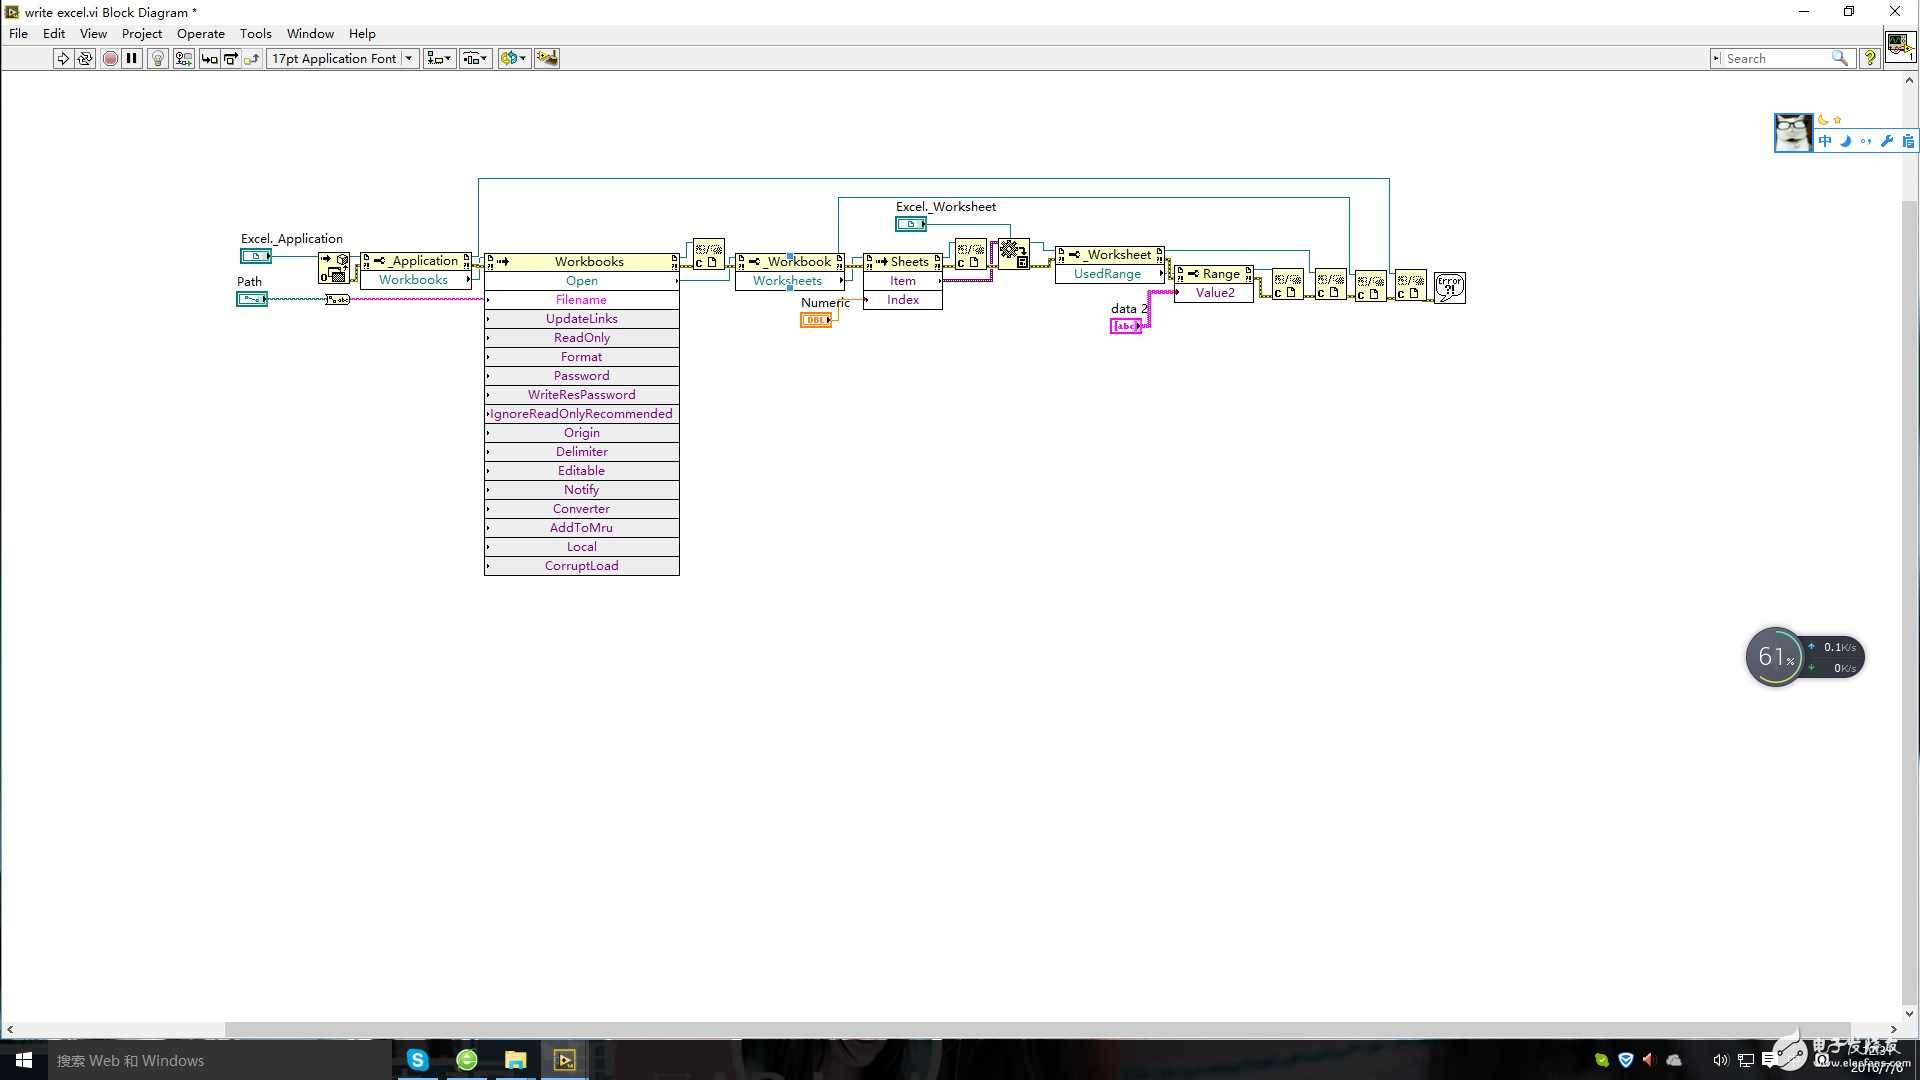Screen dimensions: 1920x1080
Task: Click the Step Into button
Action: point(208,58)
